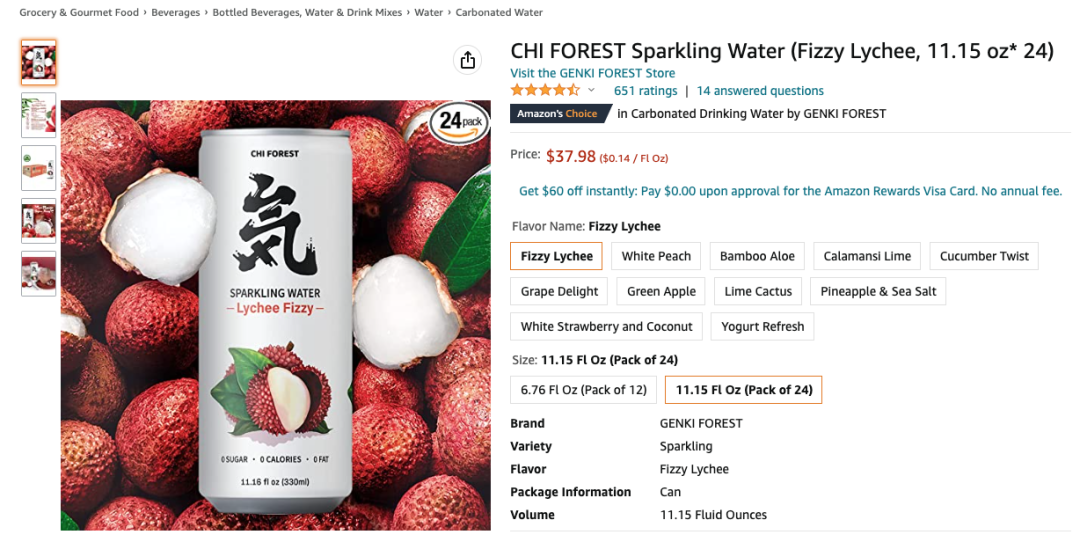Select the fifth product thumbnail
This screenshot has height=542, width=1080.
pos(39,274)
